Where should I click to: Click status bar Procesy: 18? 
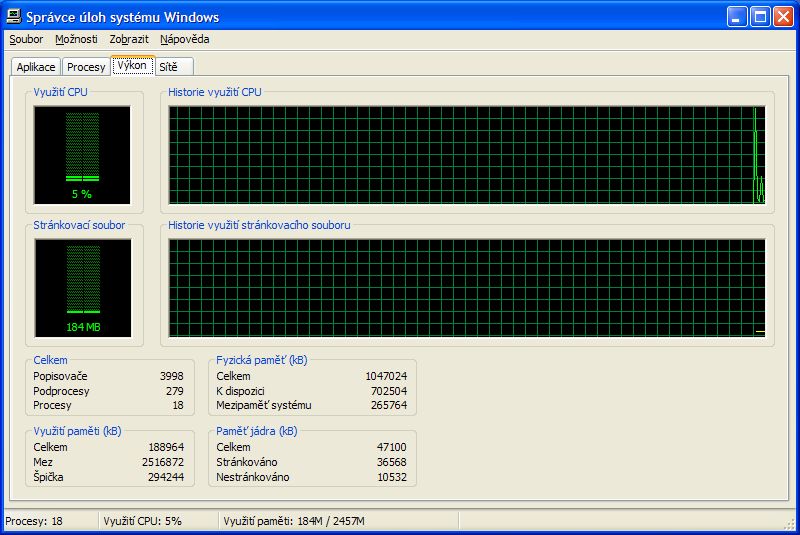[x=34, y=521]
